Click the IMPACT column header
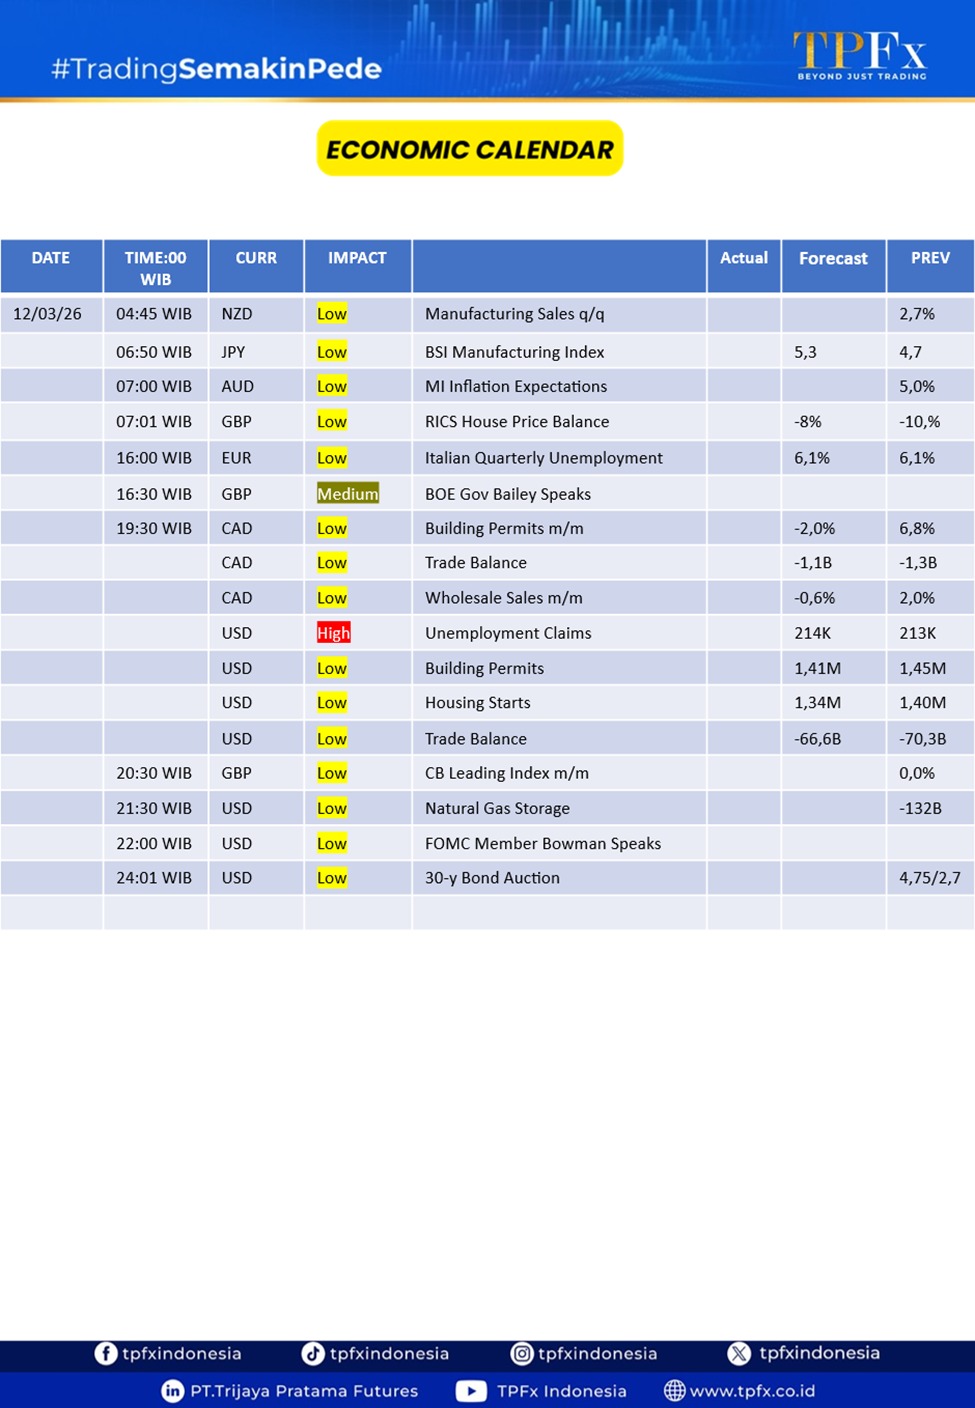975x1408 pixels. [x=357, y=258]
